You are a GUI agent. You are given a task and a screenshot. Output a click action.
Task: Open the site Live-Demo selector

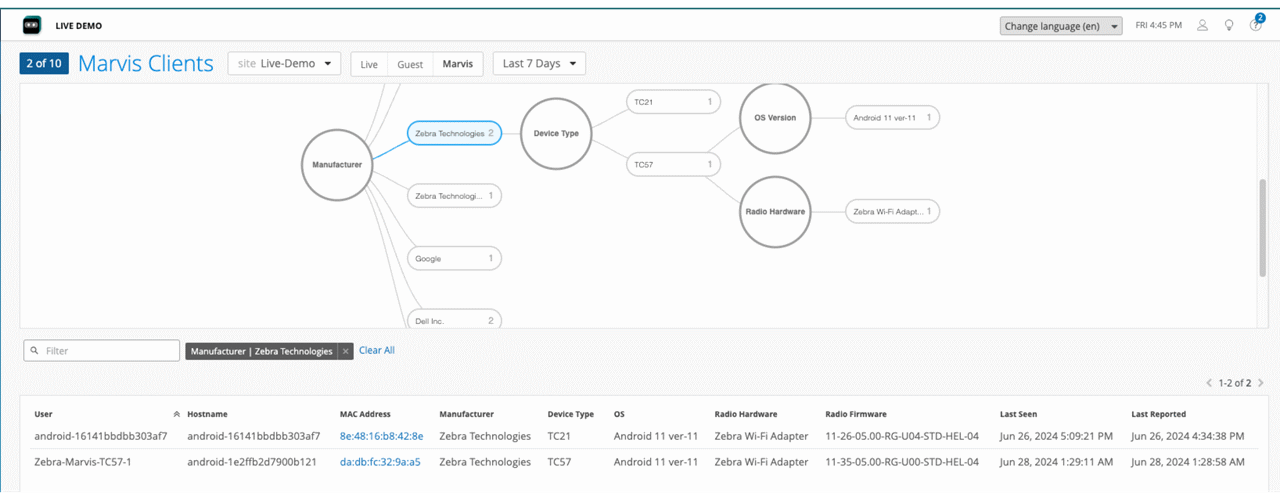285,64
